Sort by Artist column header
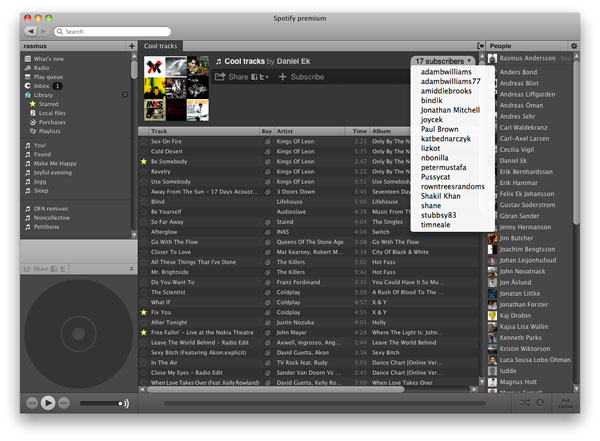 [x=309, y=131]
